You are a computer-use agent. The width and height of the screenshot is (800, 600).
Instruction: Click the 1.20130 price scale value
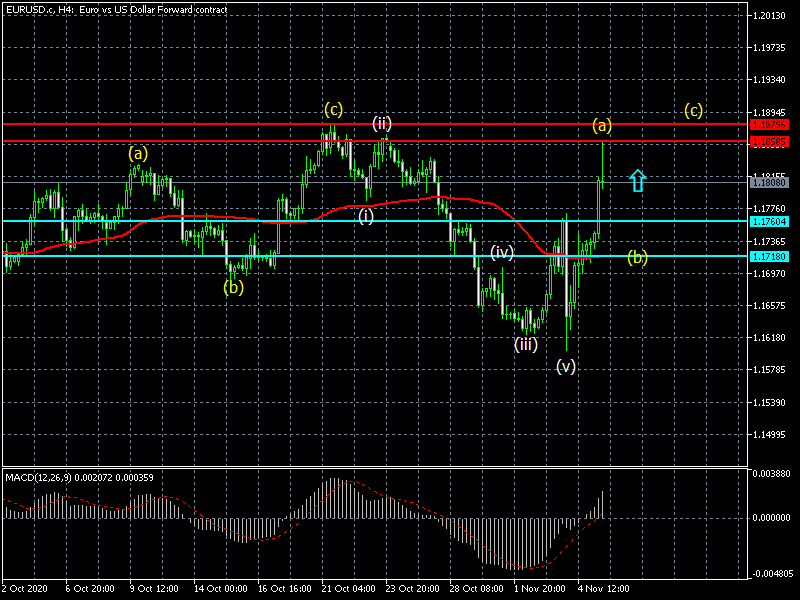pyautogui.click(x=771, y=17)
